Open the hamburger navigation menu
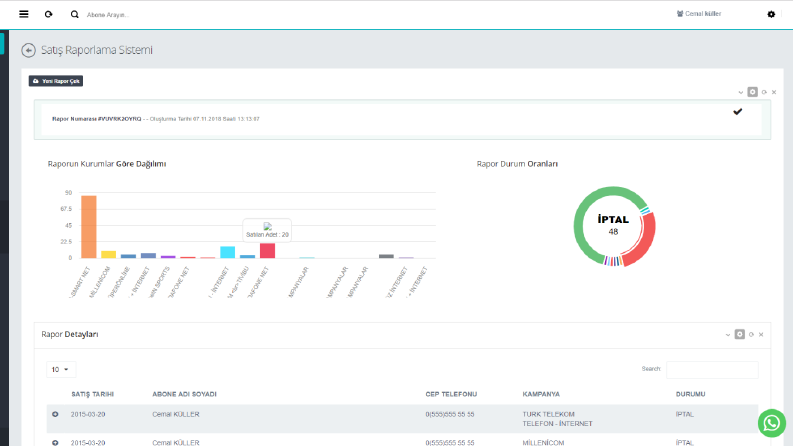Screen dimensions: 793x446 (x=24, y=14)
